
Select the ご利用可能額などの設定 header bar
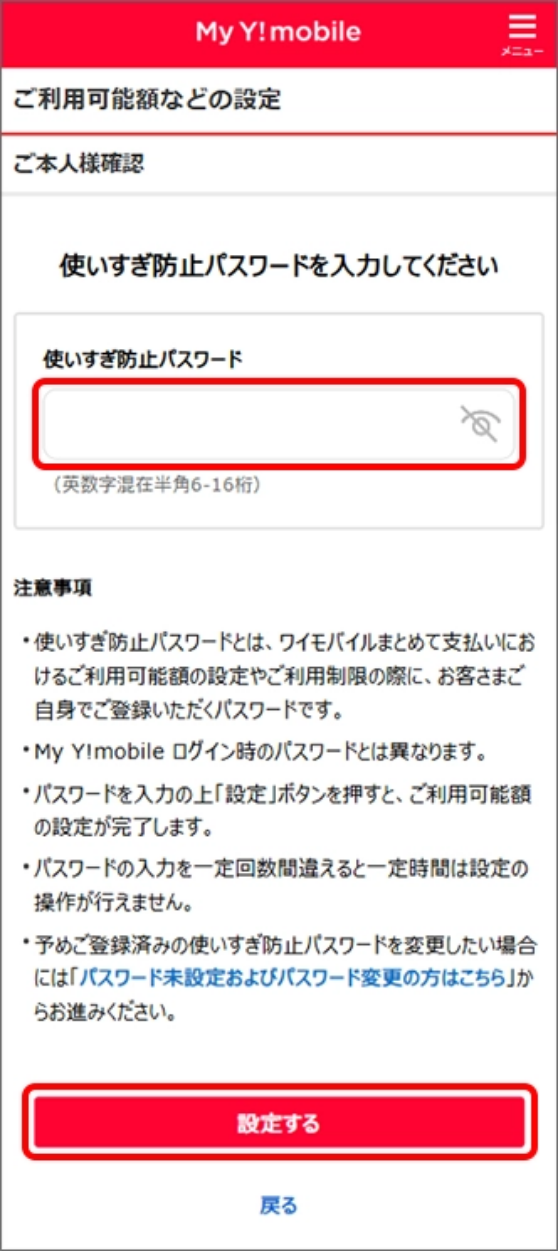coord(279,99)
